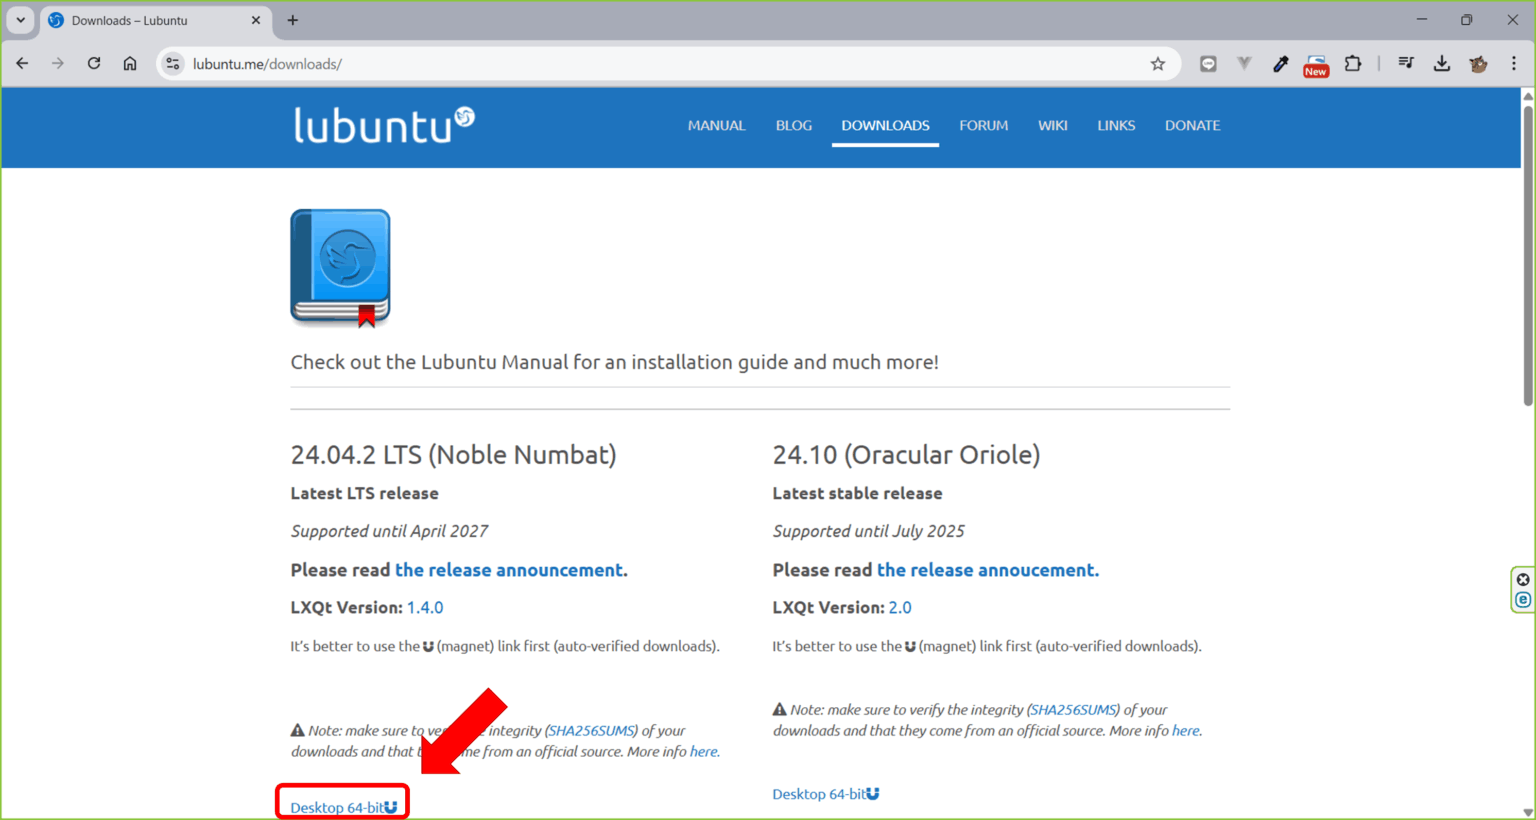Click the Home button icon

pos(130,62)
